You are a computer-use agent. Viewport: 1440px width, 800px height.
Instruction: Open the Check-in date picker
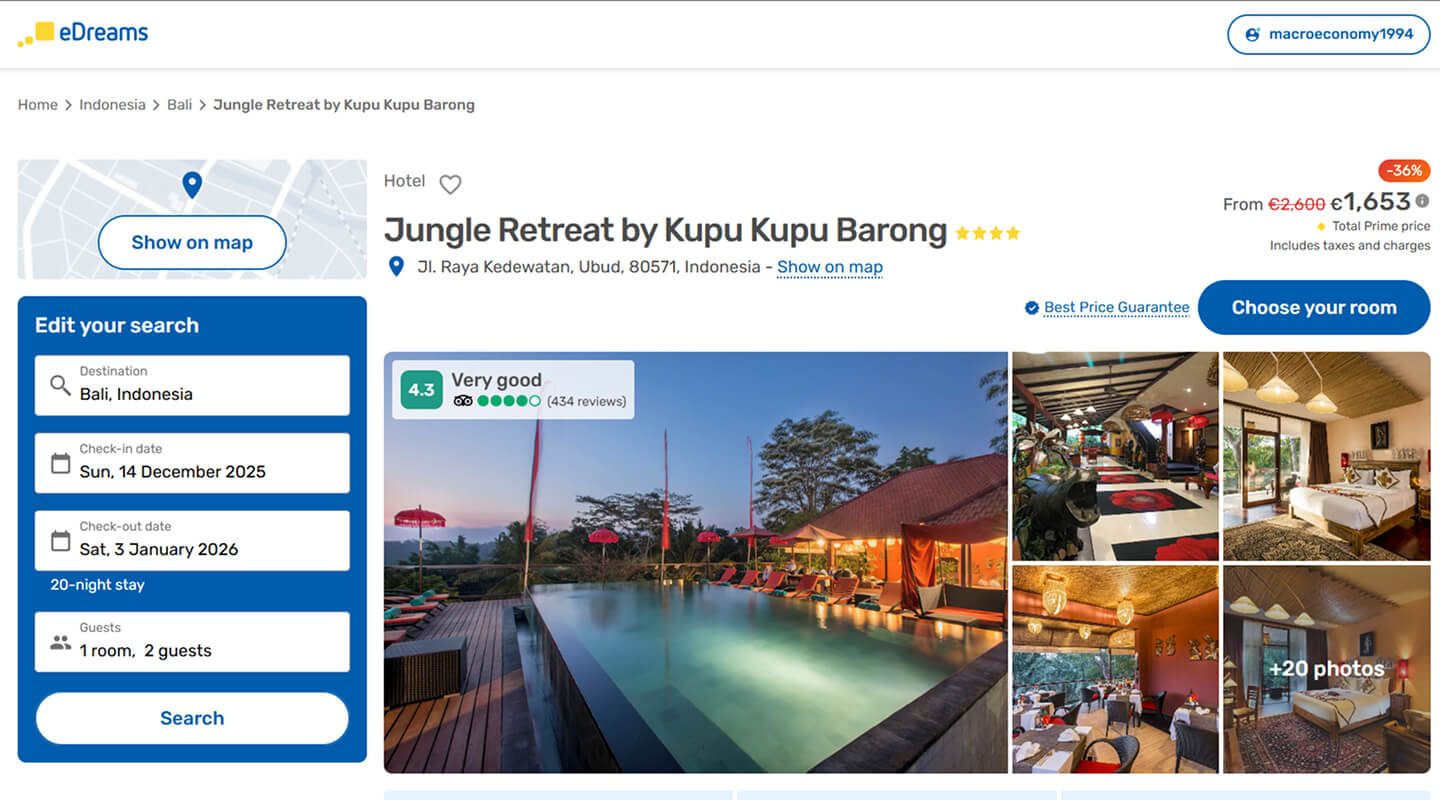(192, 463)
